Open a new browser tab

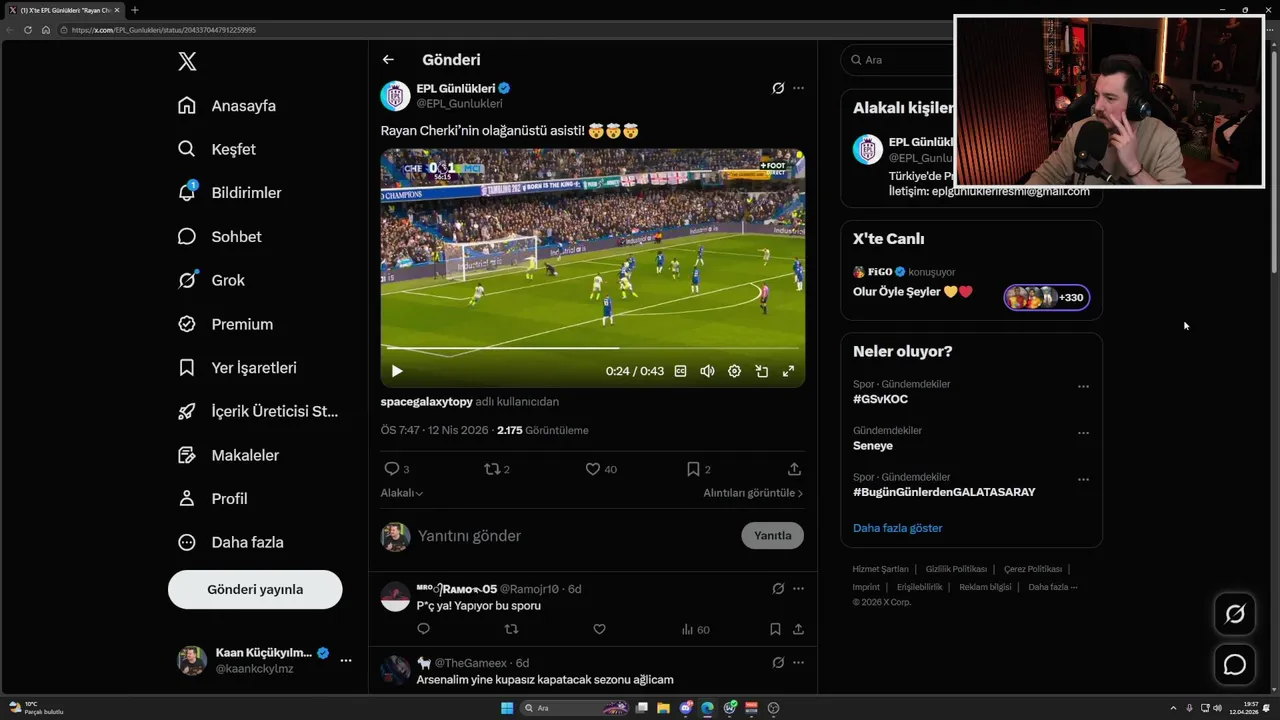tap(135, 10)
